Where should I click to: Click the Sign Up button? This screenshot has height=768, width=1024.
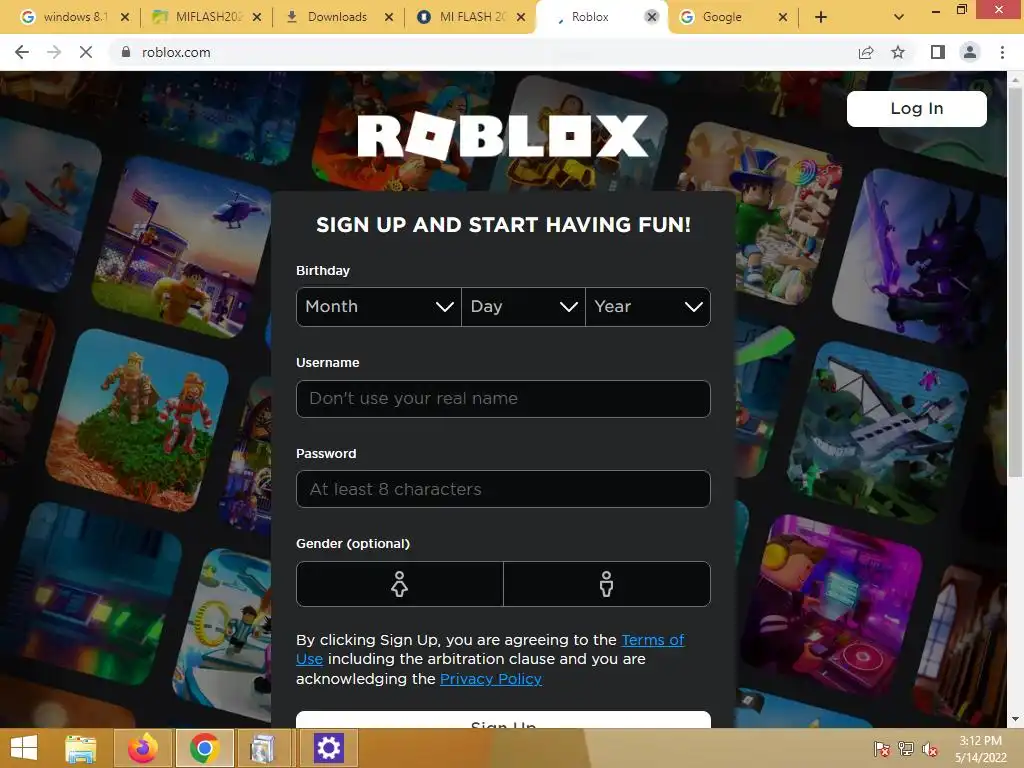click(503, 720)
